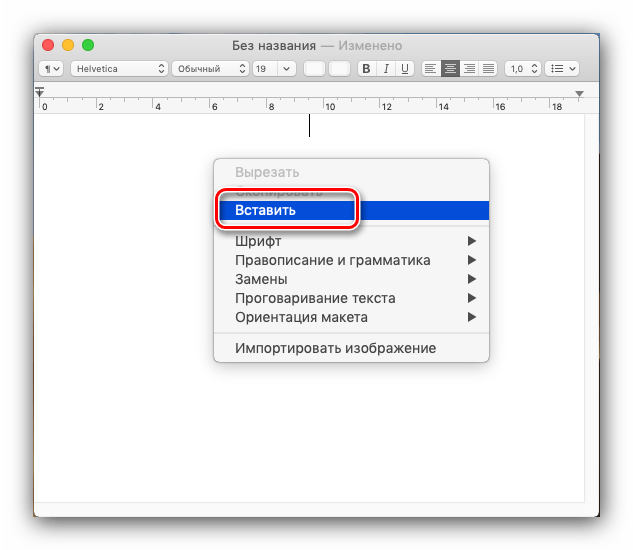Select the right margin marker on ruler
The height and width of the screenshot is (550, 633).
coord(579,94)
